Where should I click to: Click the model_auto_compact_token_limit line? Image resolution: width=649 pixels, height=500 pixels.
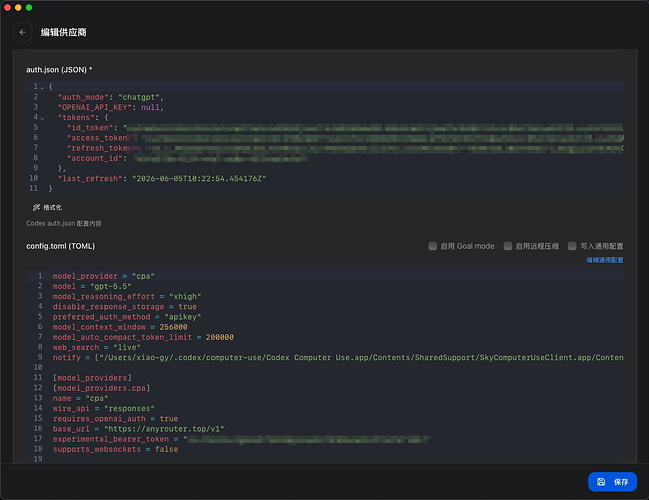tap(143, 337)
